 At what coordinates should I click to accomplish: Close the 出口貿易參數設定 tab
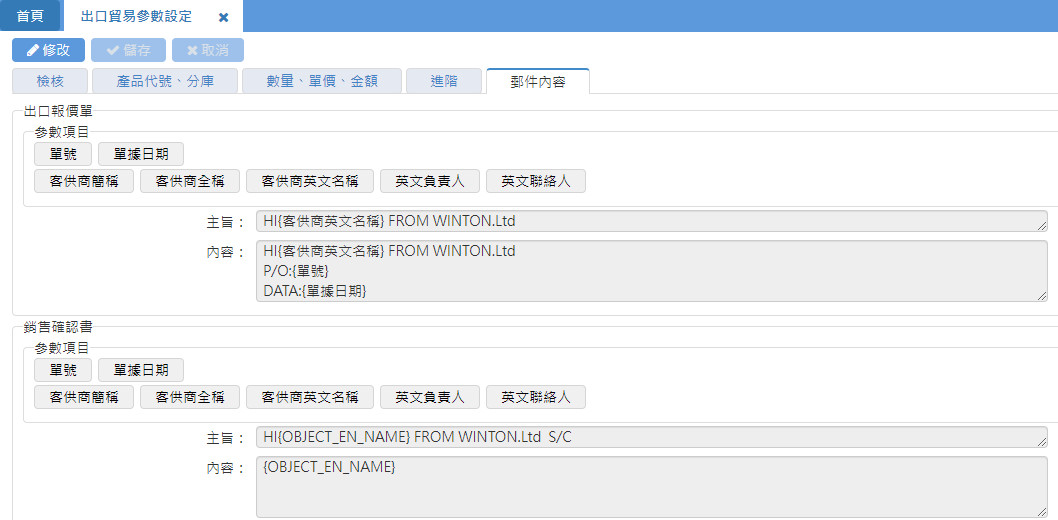(223, 17)
